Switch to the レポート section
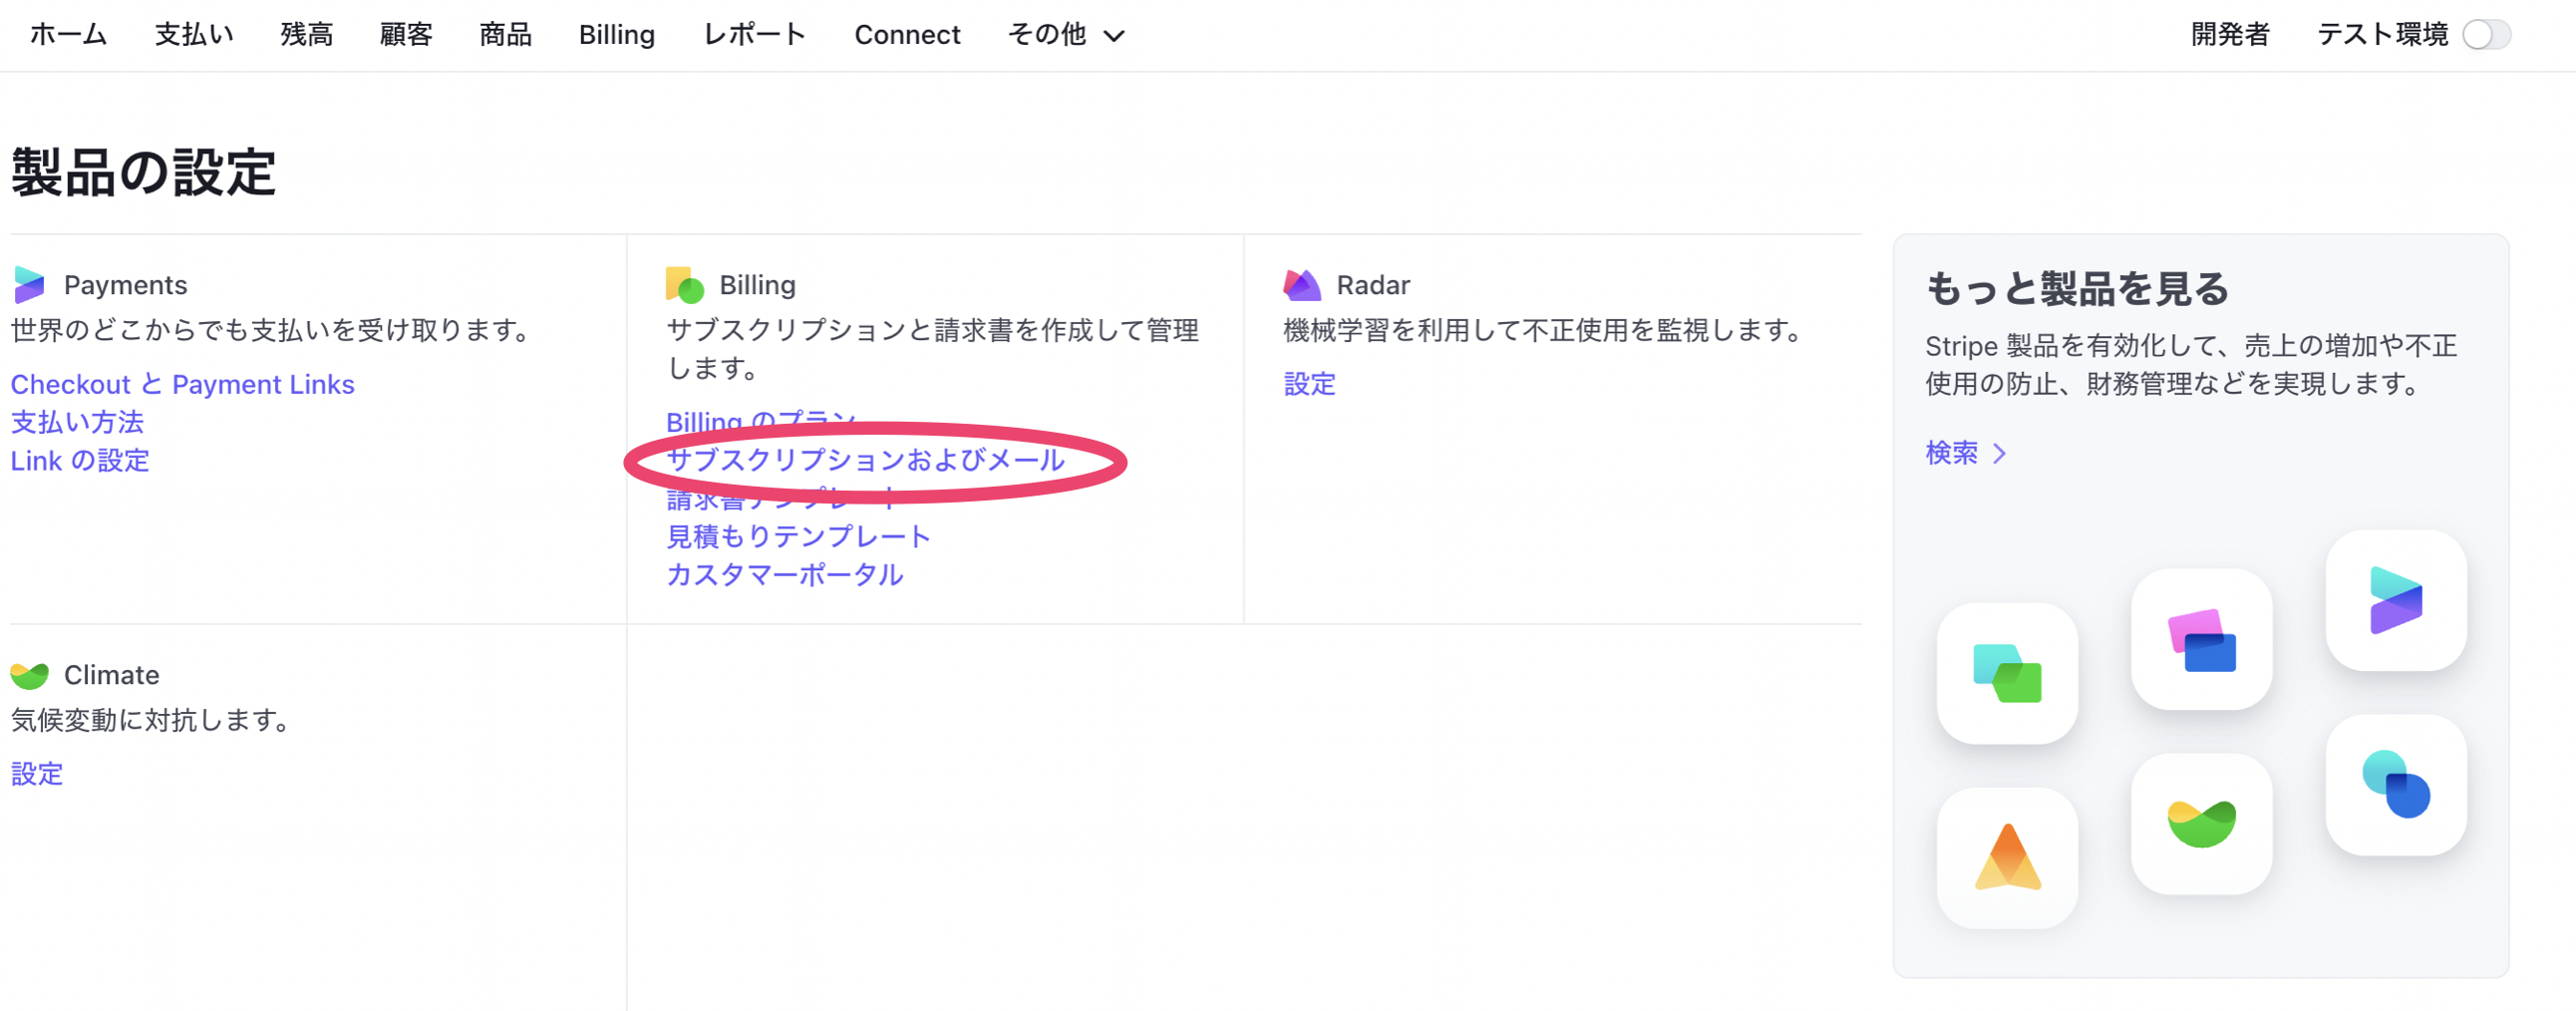 pyautogui.click(x=755, y=34)
